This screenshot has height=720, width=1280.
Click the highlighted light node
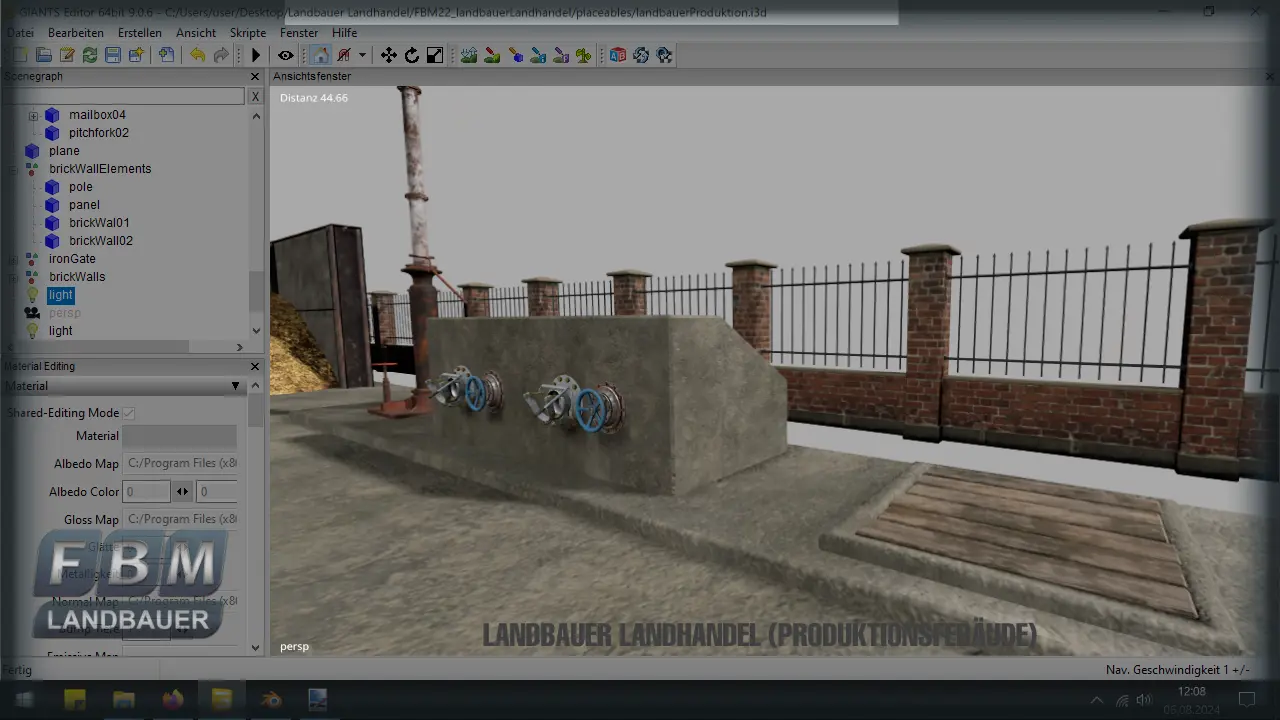click(61, 295)
